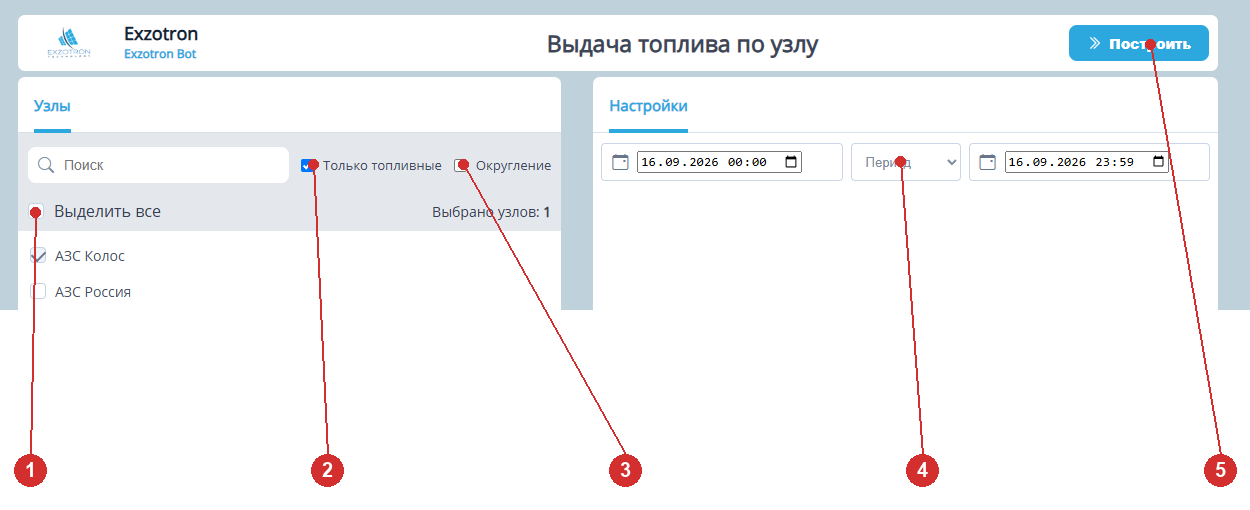Click the end datetime 16.09.2026 23:59 field

coord(1089,162)
